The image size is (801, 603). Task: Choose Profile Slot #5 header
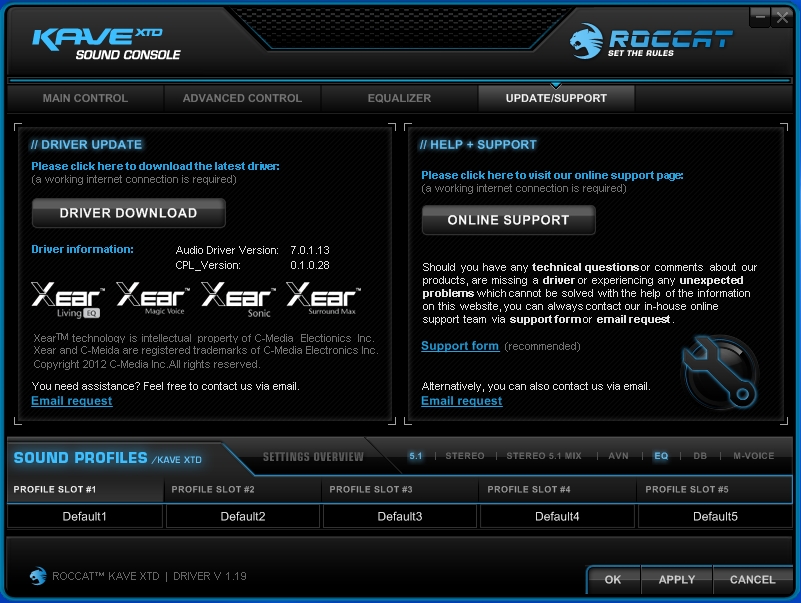point(716,490)
